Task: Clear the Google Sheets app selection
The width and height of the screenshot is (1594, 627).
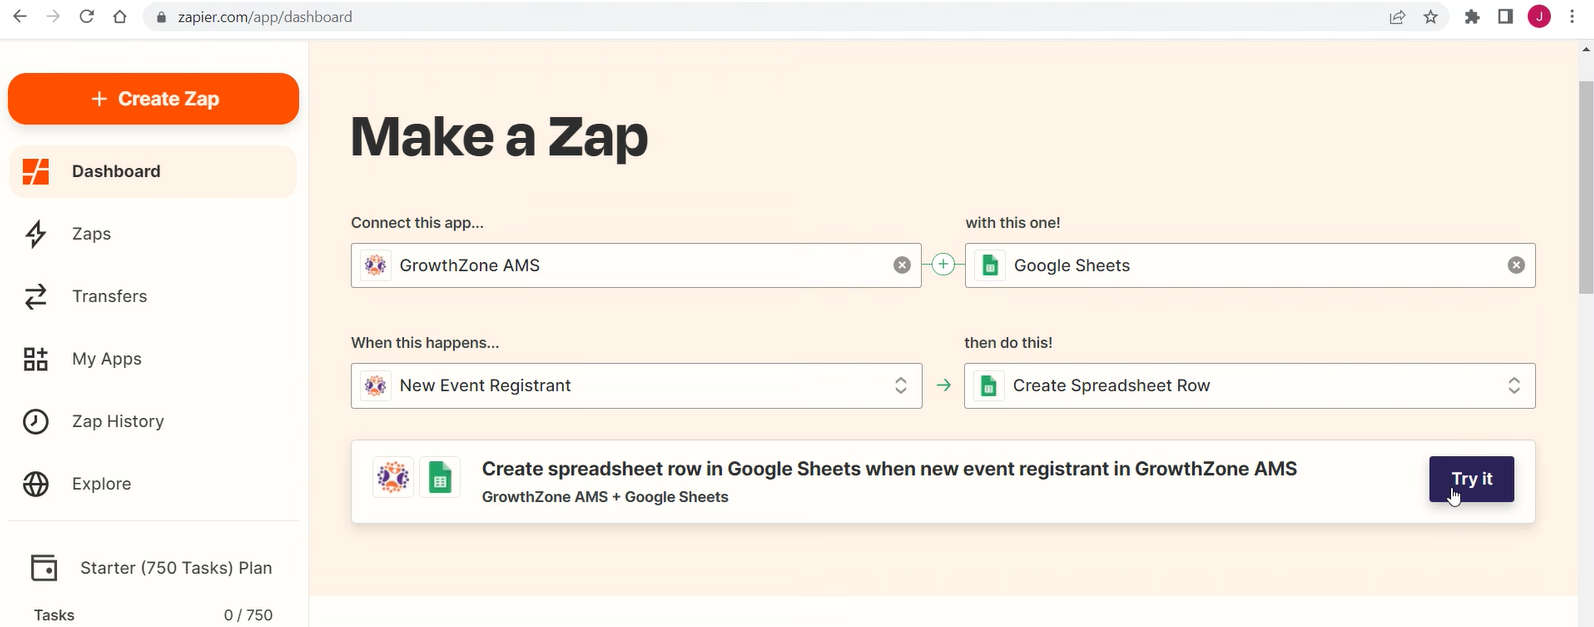Action: click(1516, 265)
